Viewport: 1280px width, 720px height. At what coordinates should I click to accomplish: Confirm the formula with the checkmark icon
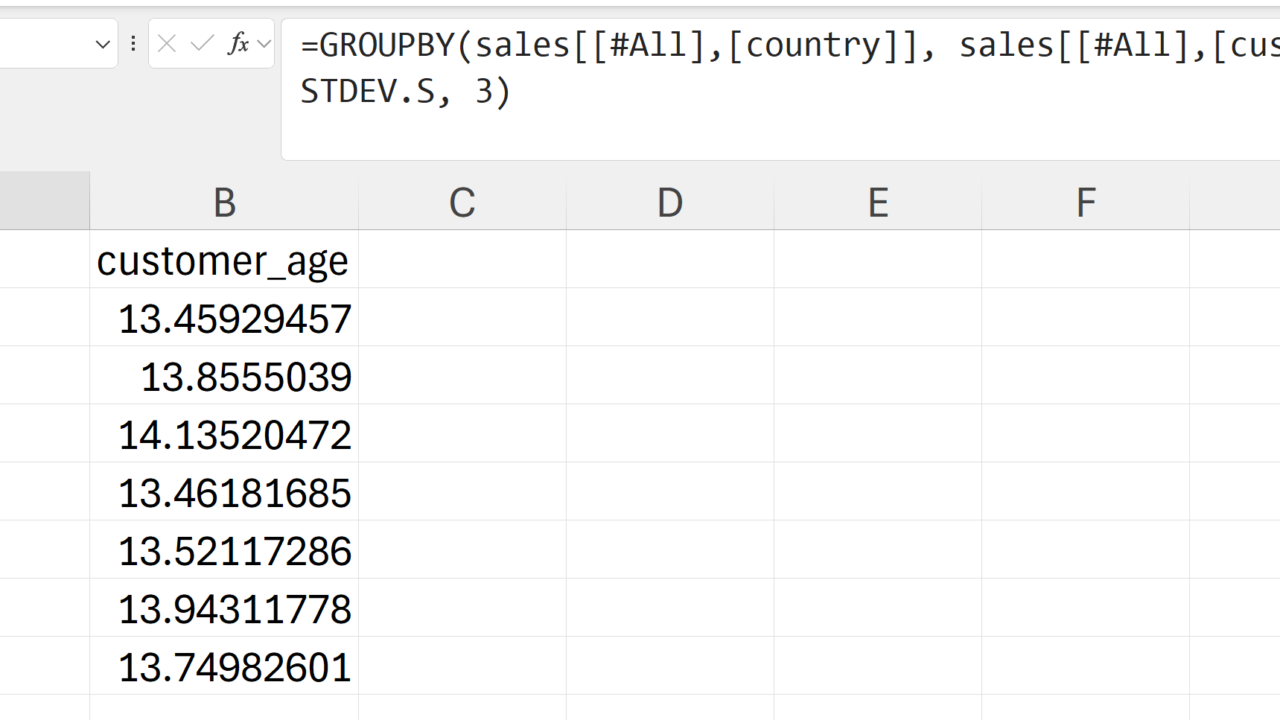[x=202, y=44]
